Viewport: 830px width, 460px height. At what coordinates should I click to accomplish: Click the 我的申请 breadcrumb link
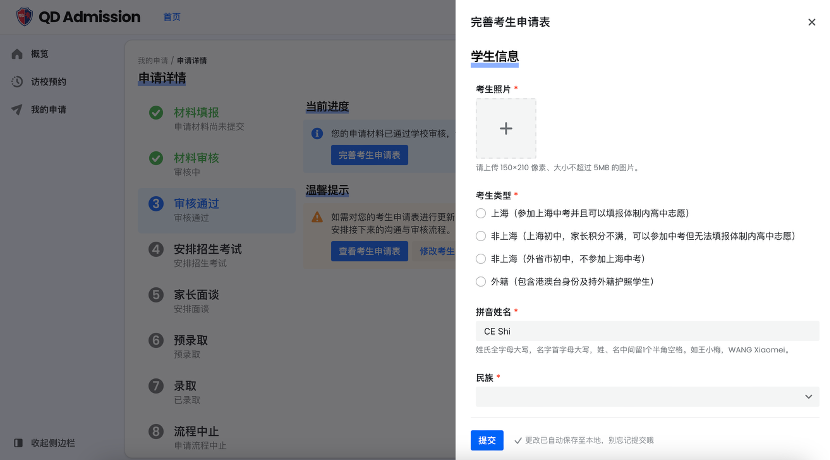click(153, 61)
